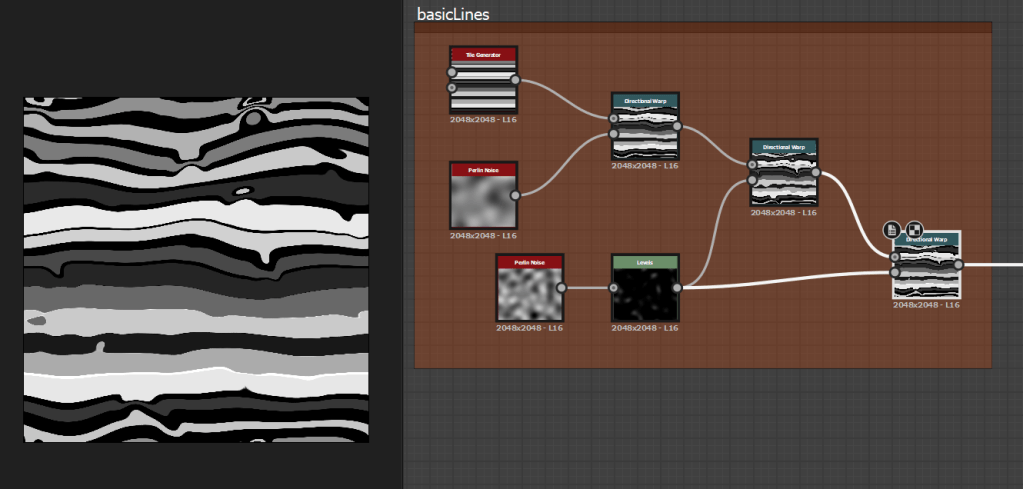
Task: Select the leftmost Directional Warp node
Action: pyautogui.click(x=645, y=128)
